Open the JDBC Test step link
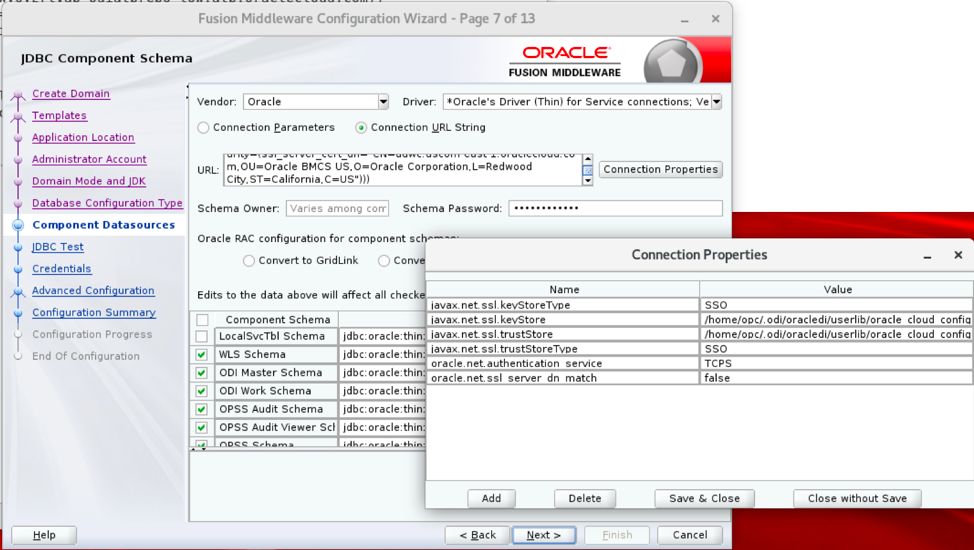 click(x=57, y=247)
